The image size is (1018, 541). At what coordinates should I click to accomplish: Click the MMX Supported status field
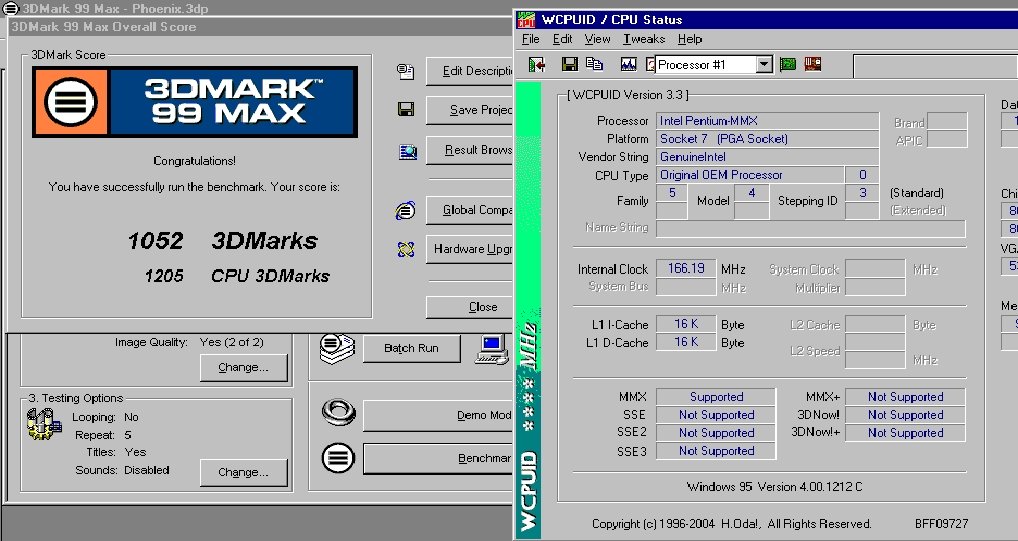(x=716, y=397)
